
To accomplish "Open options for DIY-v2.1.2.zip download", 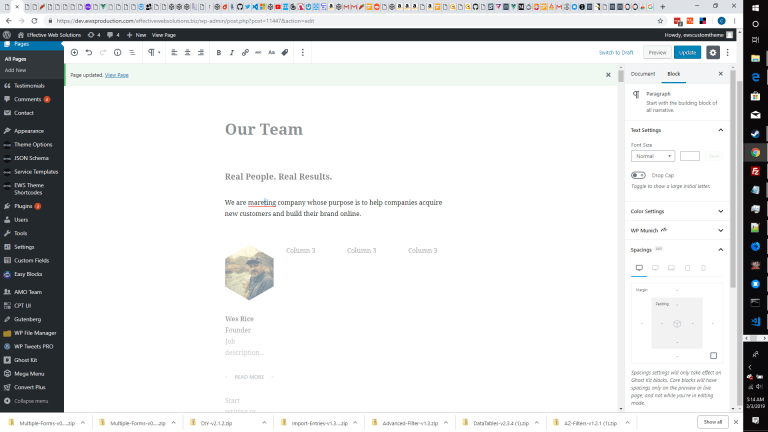I will [x=264, y=423].
